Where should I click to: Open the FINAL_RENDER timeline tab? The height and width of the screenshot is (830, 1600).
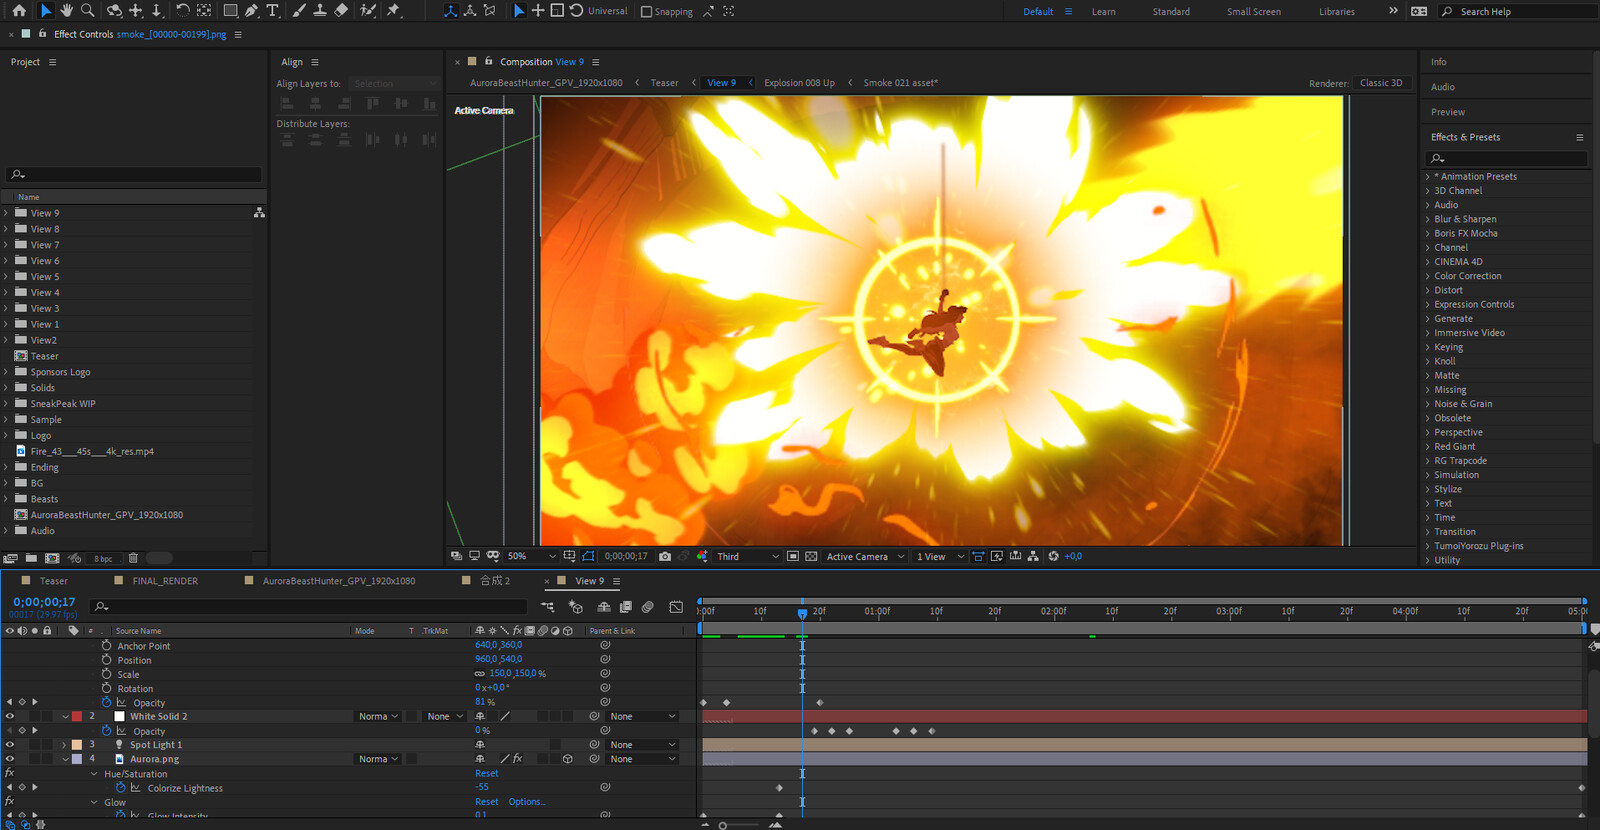tap(165, 581)
